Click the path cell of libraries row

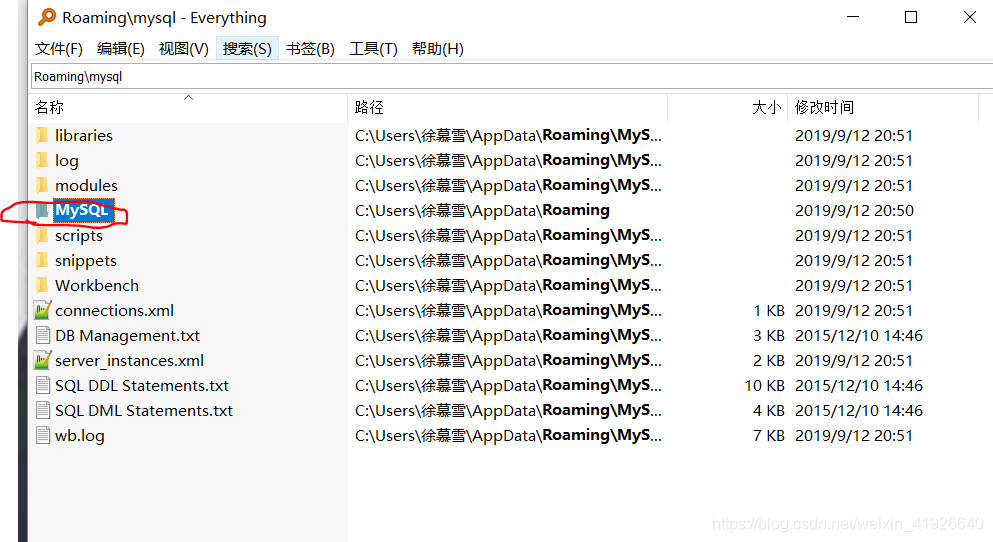(508, 136)
